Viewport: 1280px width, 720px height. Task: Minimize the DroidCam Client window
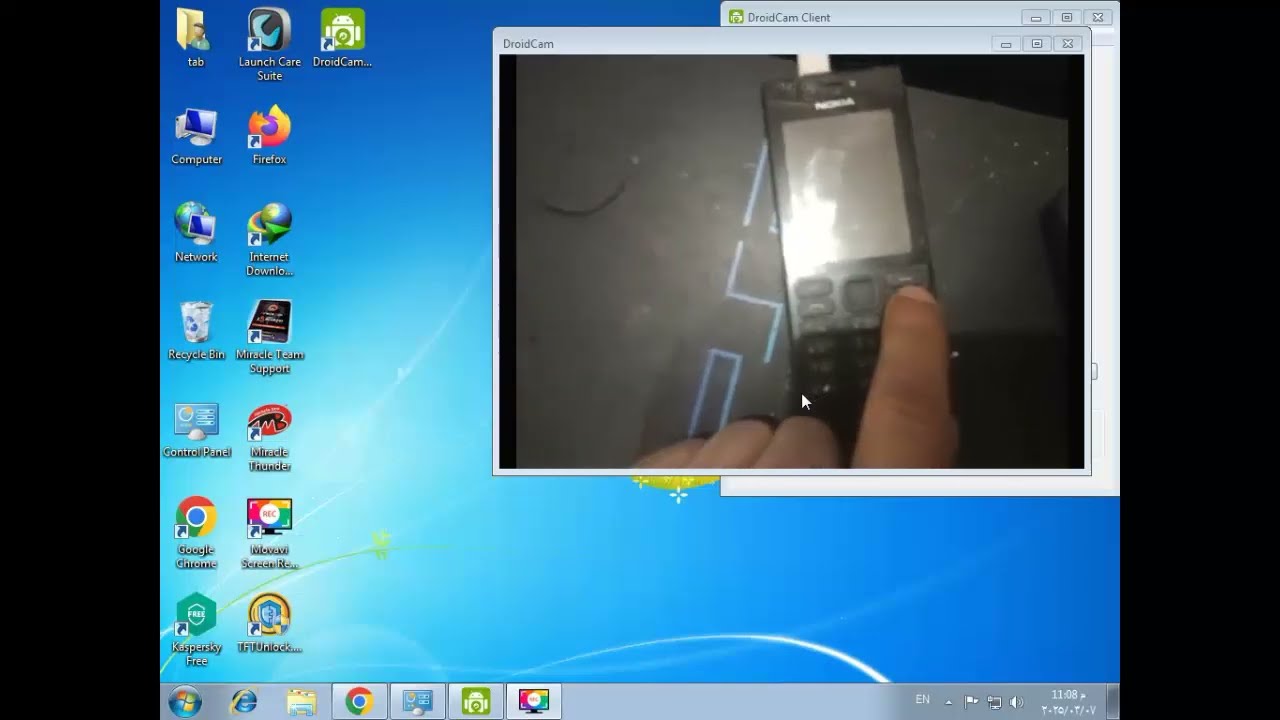coord(1036,17)
